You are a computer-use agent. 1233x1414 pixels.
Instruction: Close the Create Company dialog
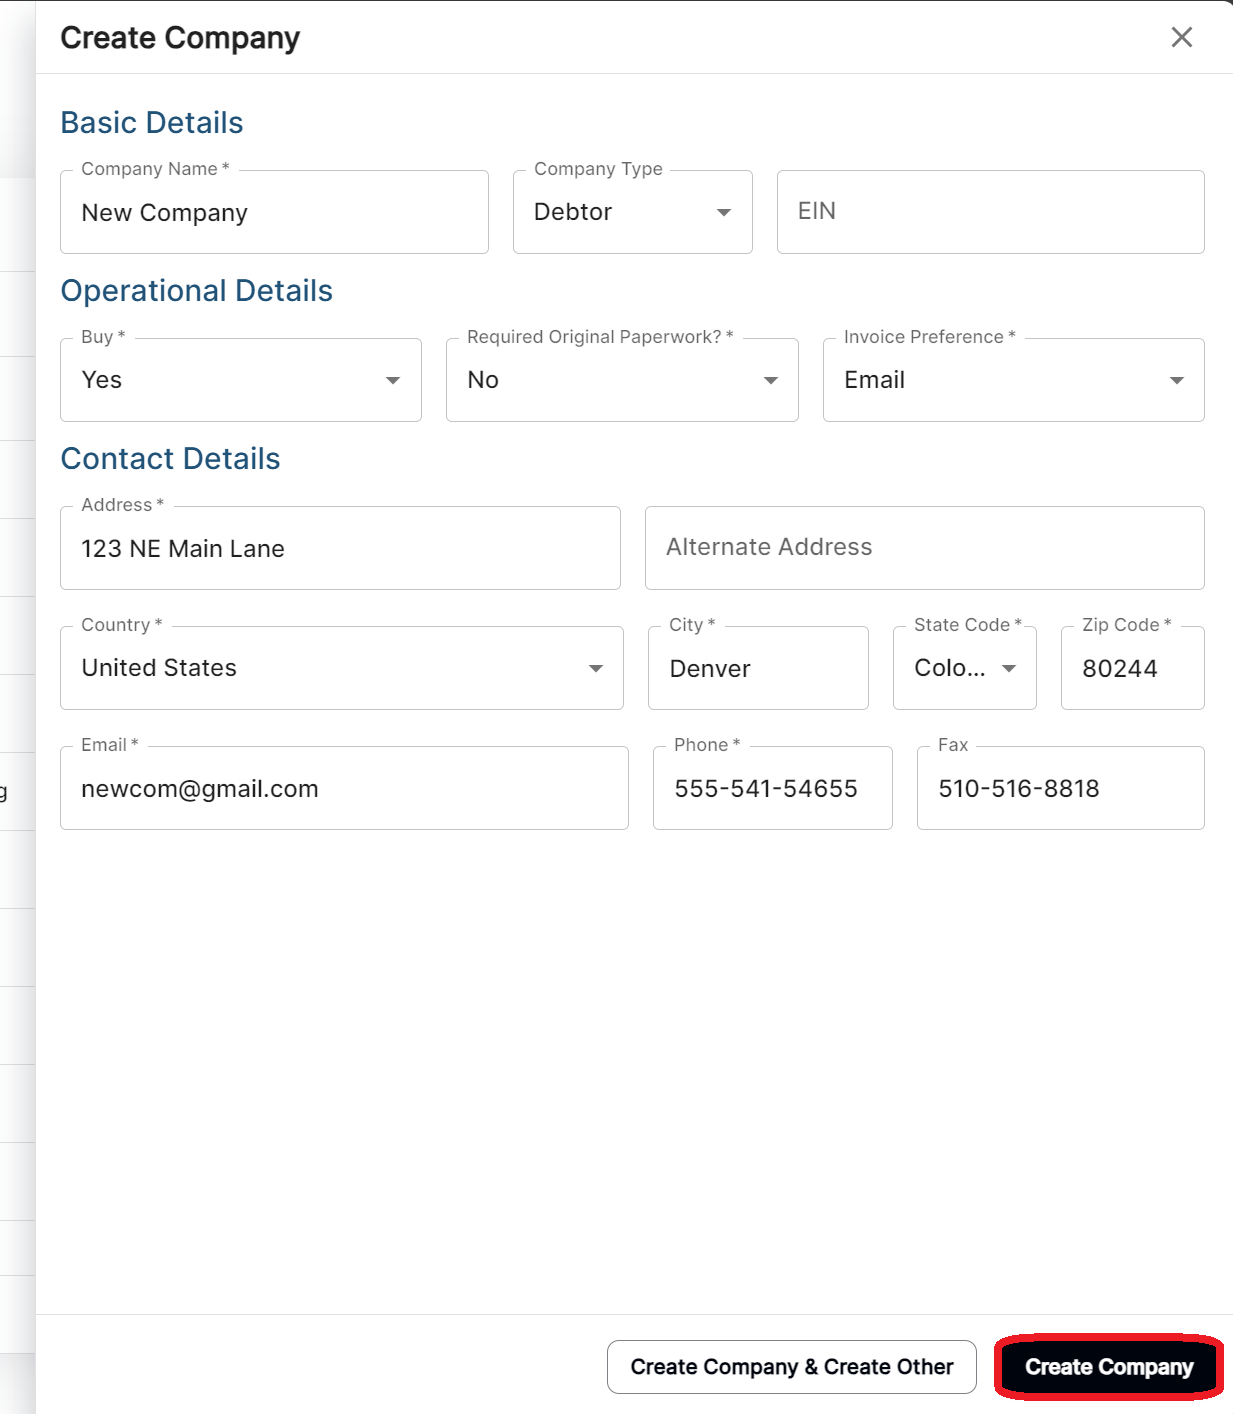pyautogui.click(x=1181, y=38)
